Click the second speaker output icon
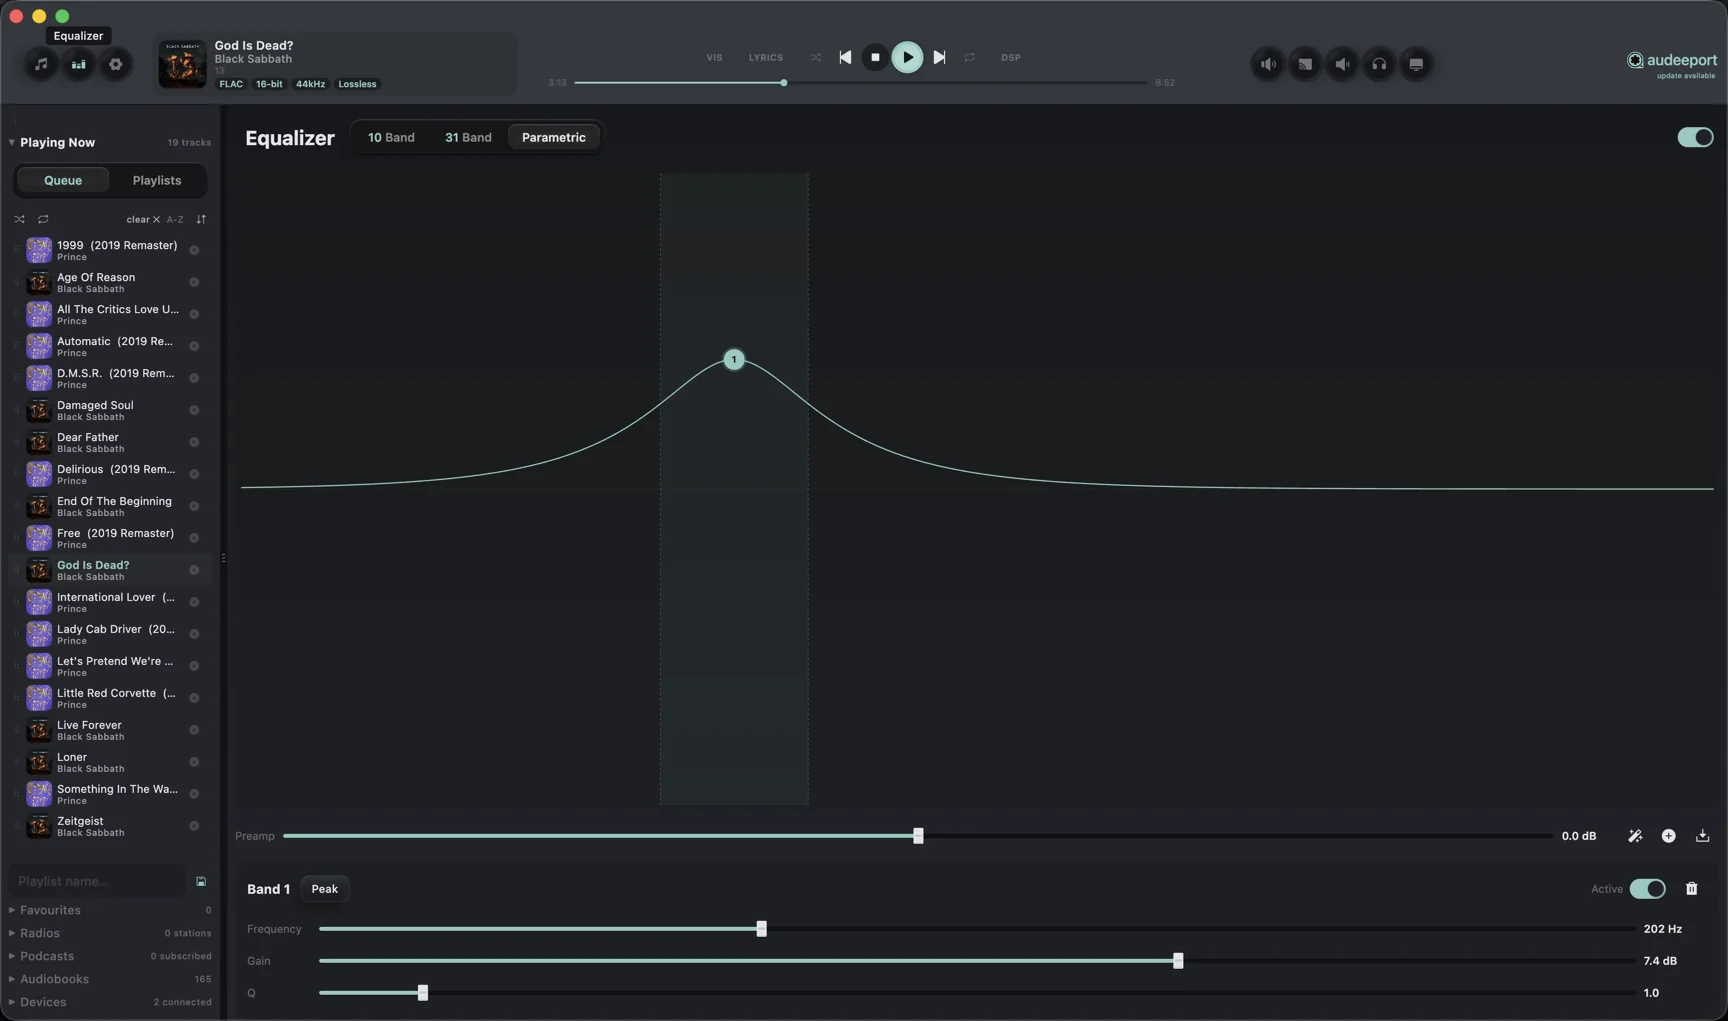Viewport: 1728px width, 1021px height. (x=1342, y=64)
